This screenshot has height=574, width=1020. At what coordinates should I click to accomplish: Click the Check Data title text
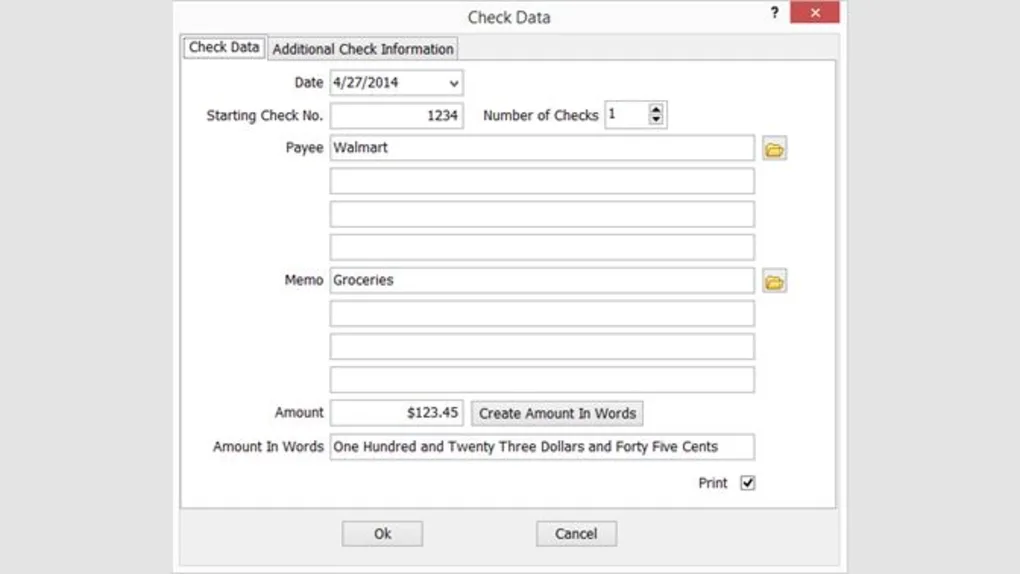point(509,18)
